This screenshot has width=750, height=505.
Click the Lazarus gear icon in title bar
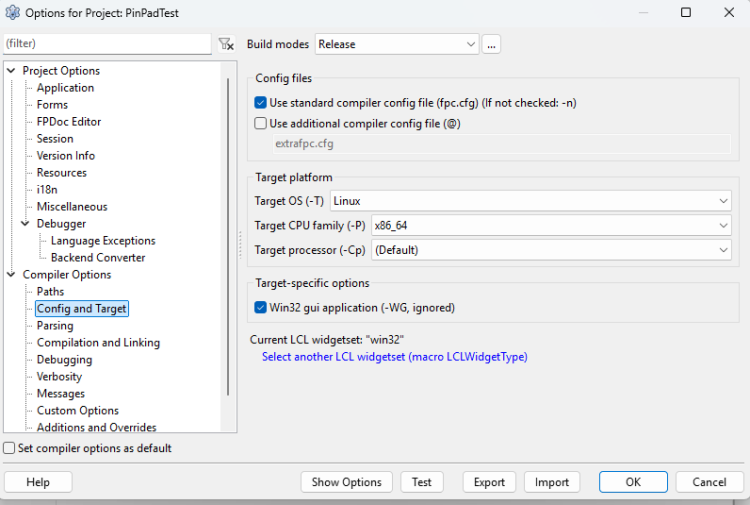click(x=12, y=12)
